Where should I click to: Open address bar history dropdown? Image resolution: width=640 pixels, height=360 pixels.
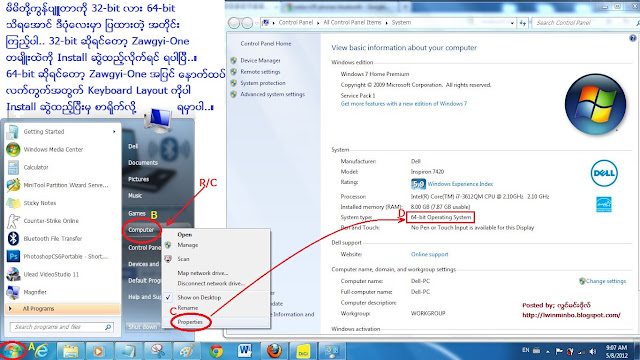click(x=512, y=23)
